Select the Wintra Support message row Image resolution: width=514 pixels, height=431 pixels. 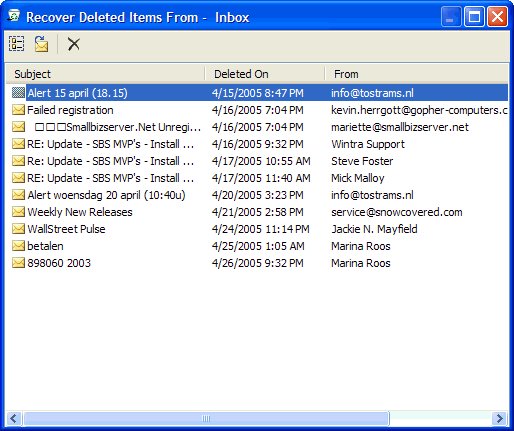tap(257, 144)
